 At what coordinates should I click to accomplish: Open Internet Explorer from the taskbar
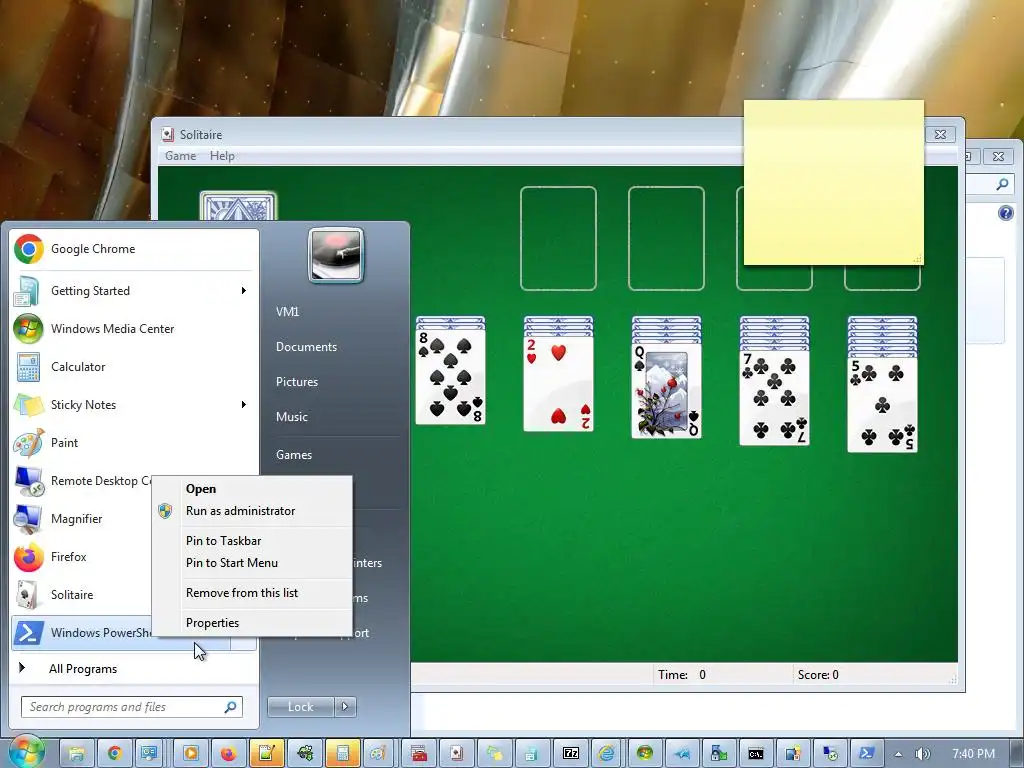(607, 753)
